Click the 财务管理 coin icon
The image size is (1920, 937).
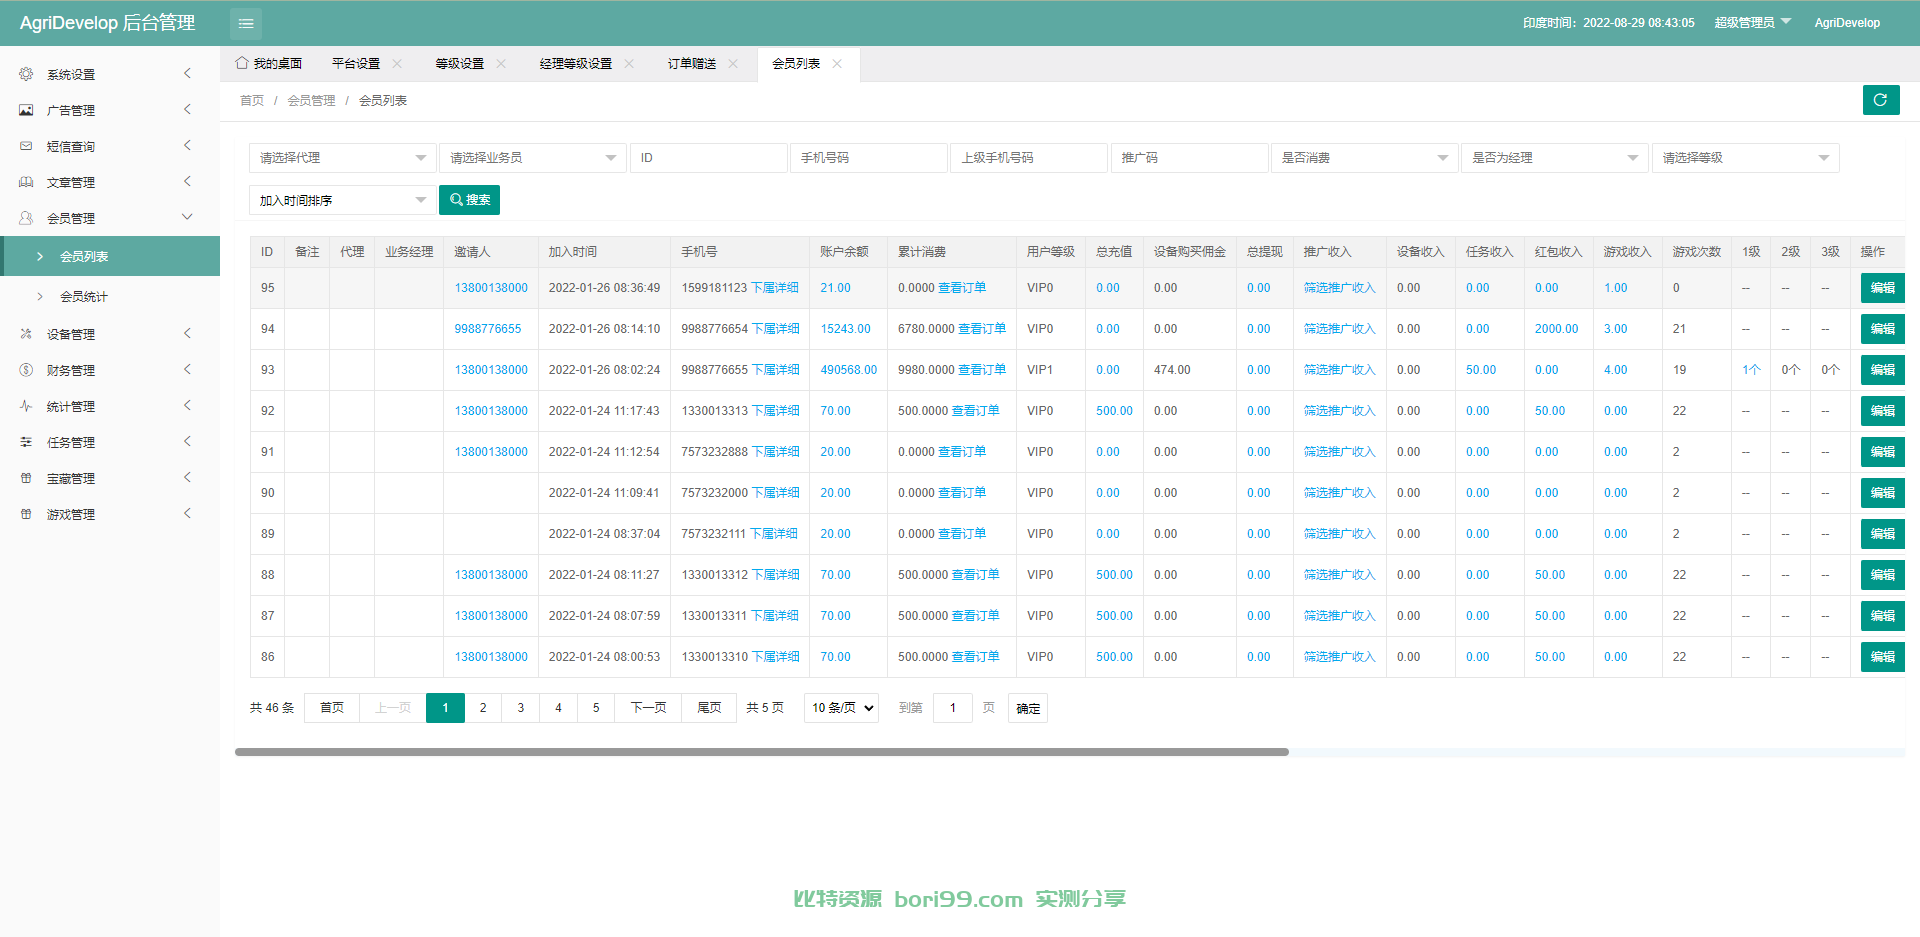(26, 370)
